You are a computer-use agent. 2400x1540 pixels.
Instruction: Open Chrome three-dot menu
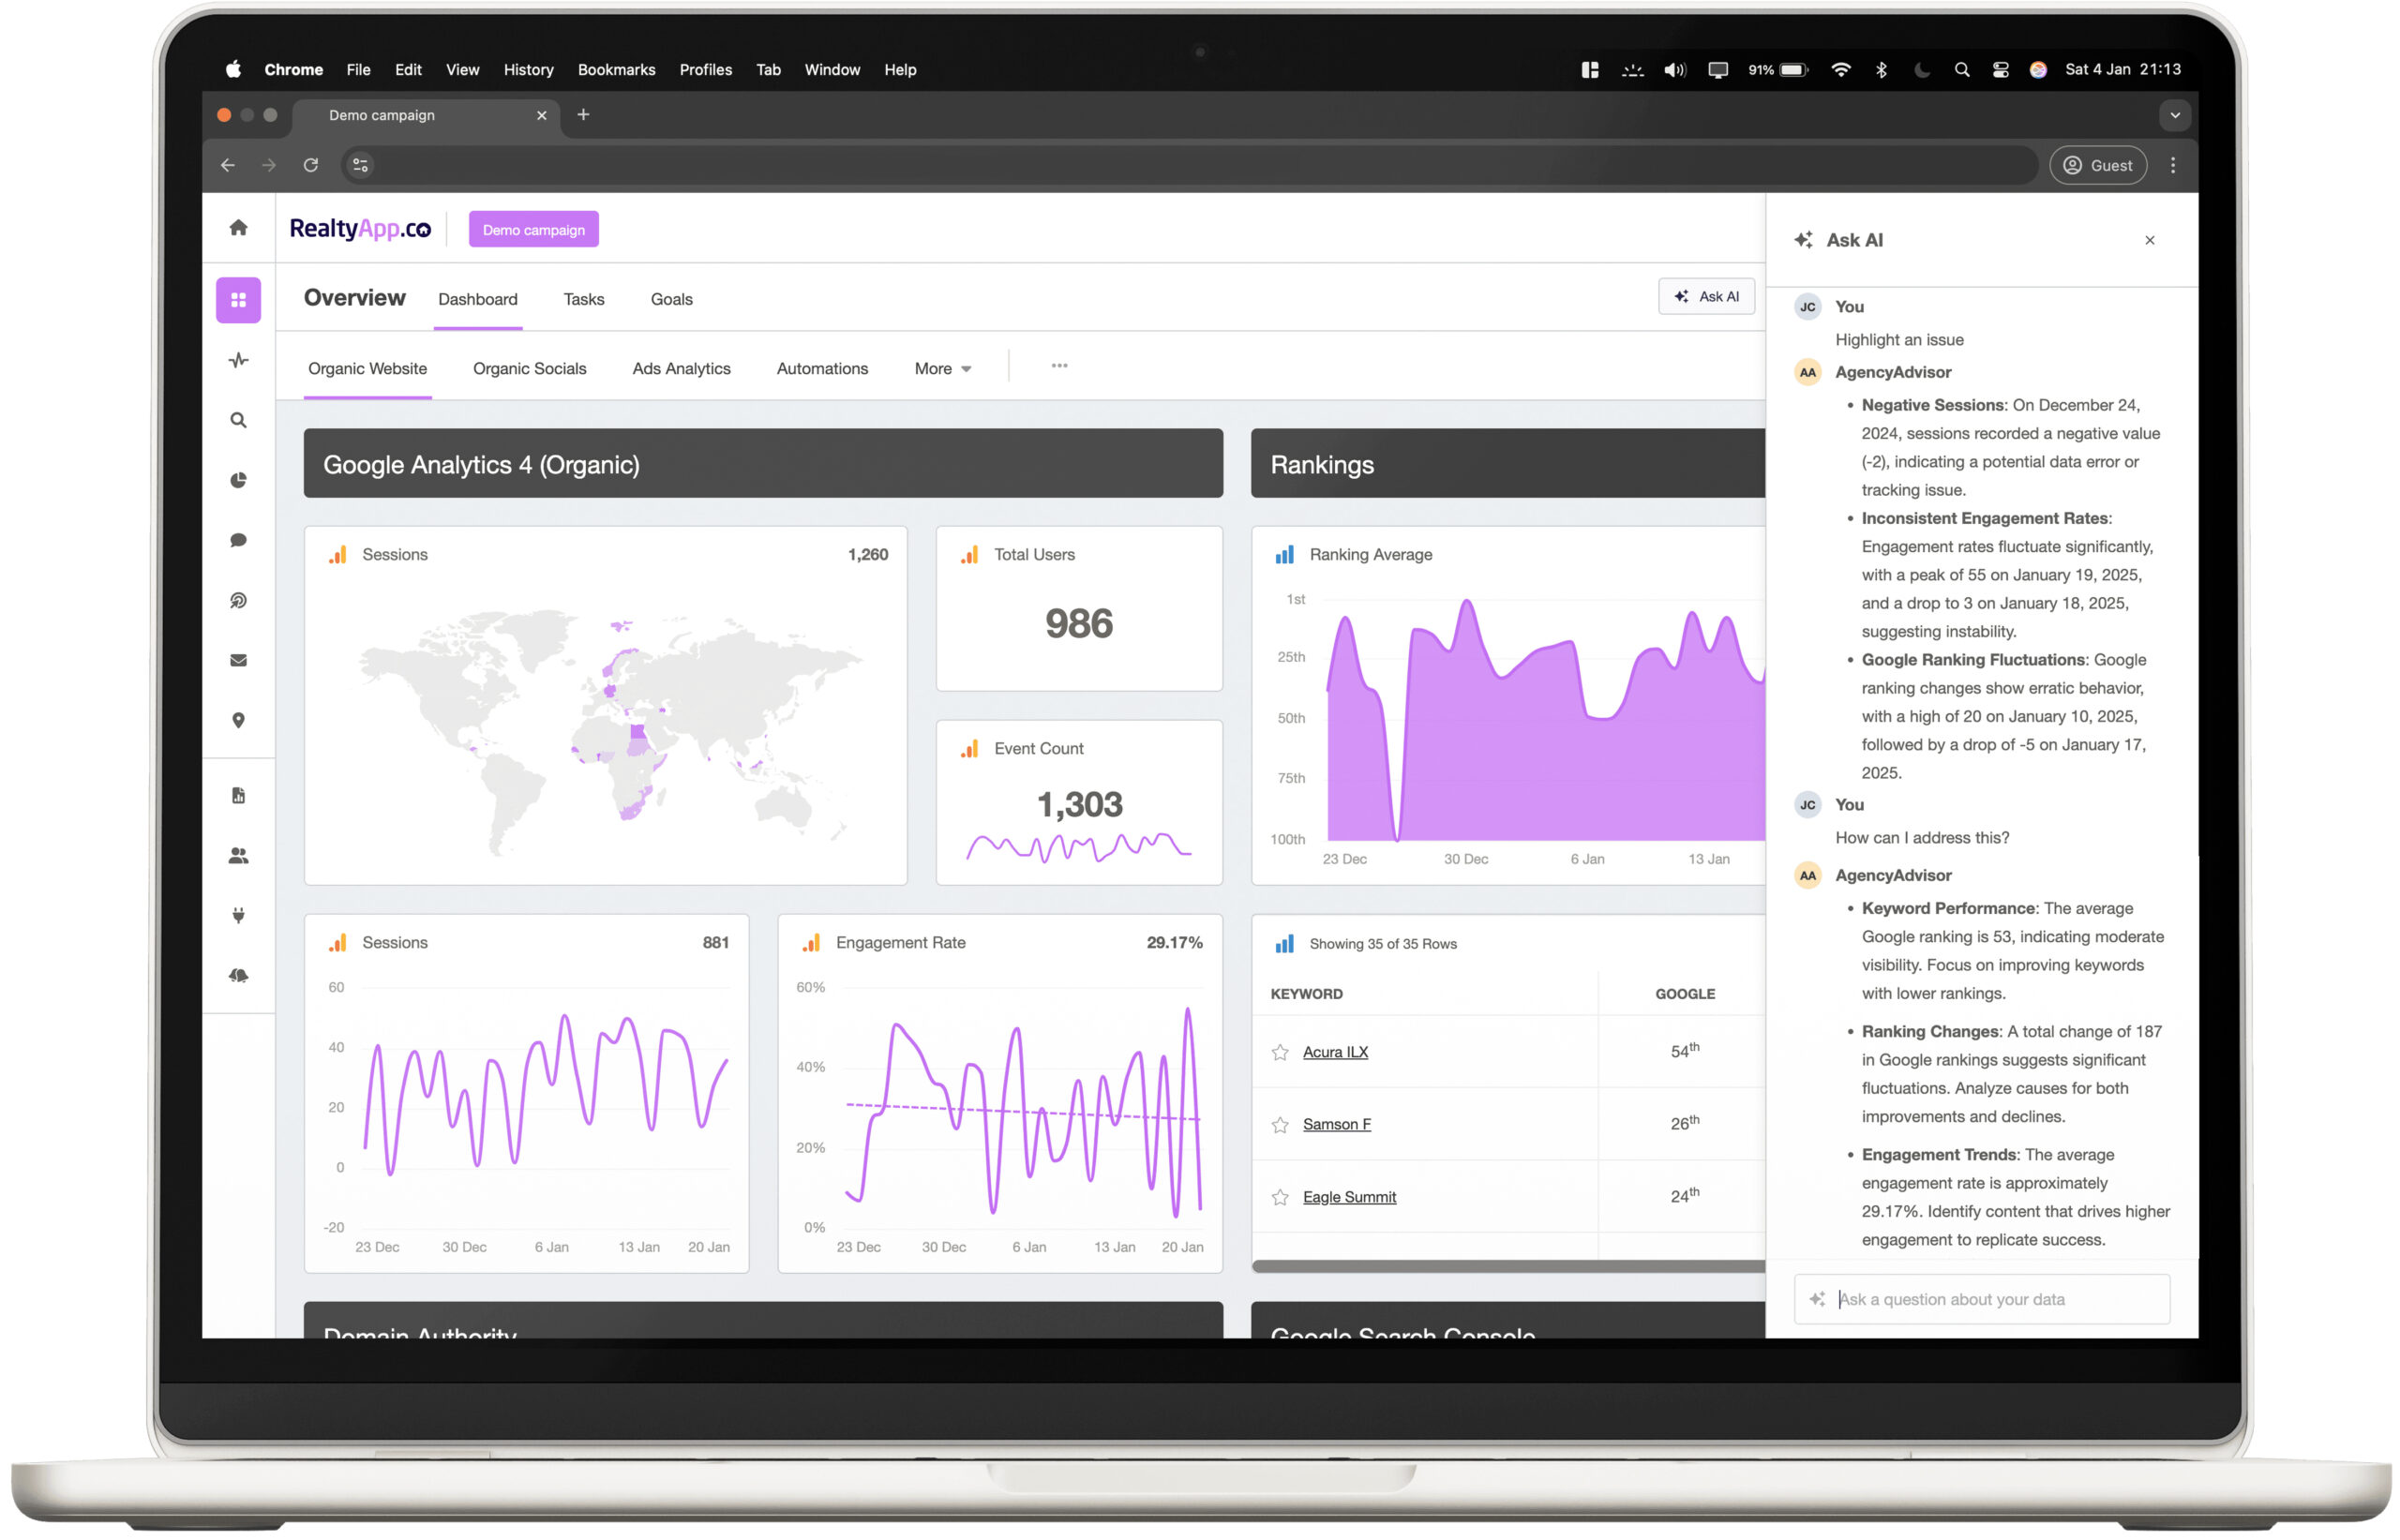pyautogui.click(x=2172, y=165)
